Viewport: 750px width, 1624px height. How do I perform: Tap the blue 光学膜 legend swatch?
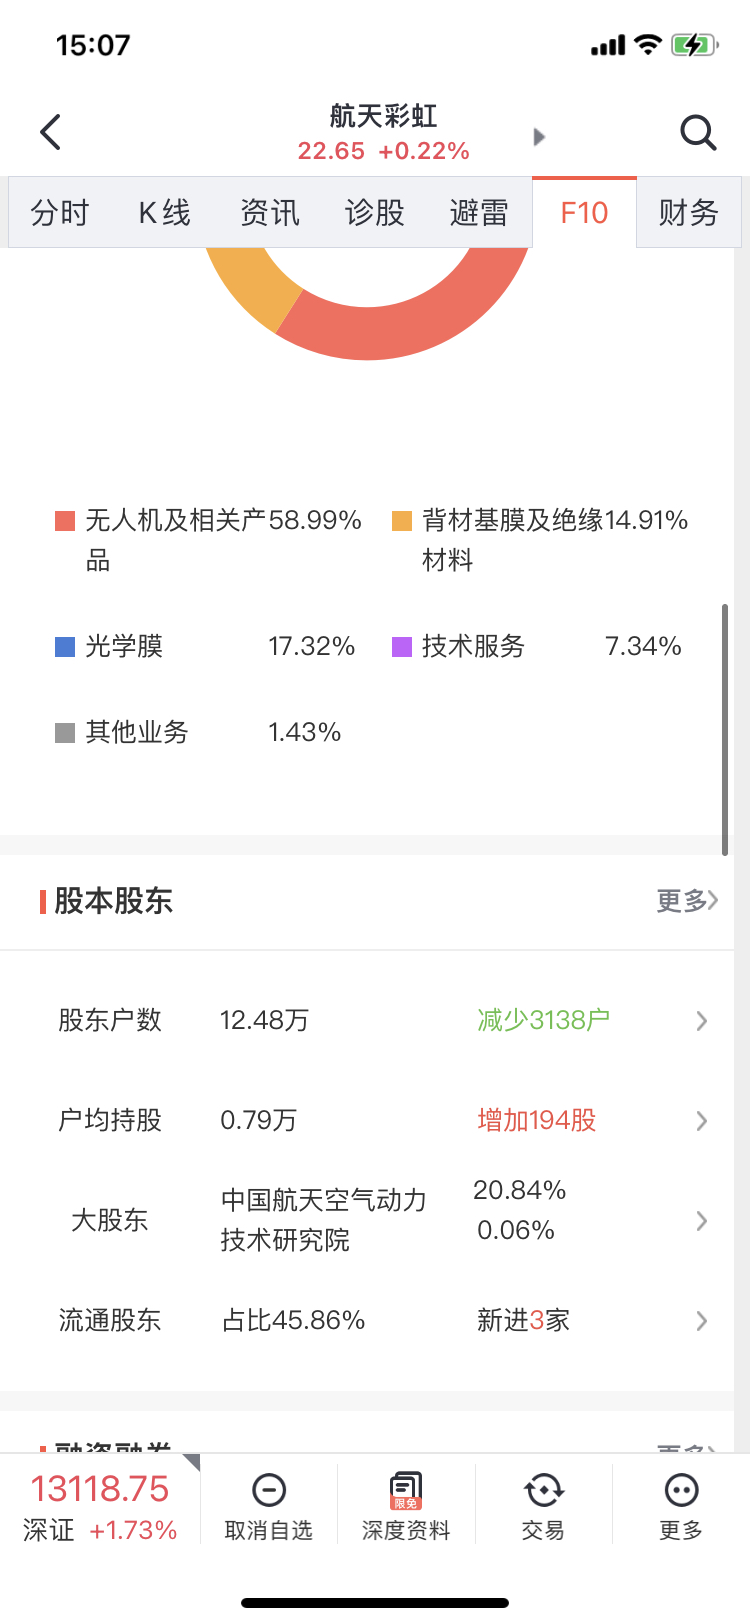point(65,647)
